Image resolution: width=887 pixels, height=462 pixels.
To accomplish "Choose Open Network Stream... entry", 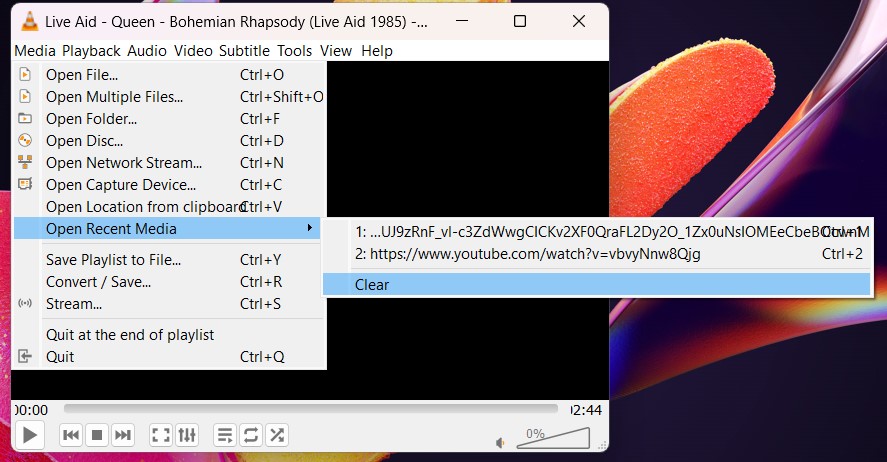I will tap(169, 163).
